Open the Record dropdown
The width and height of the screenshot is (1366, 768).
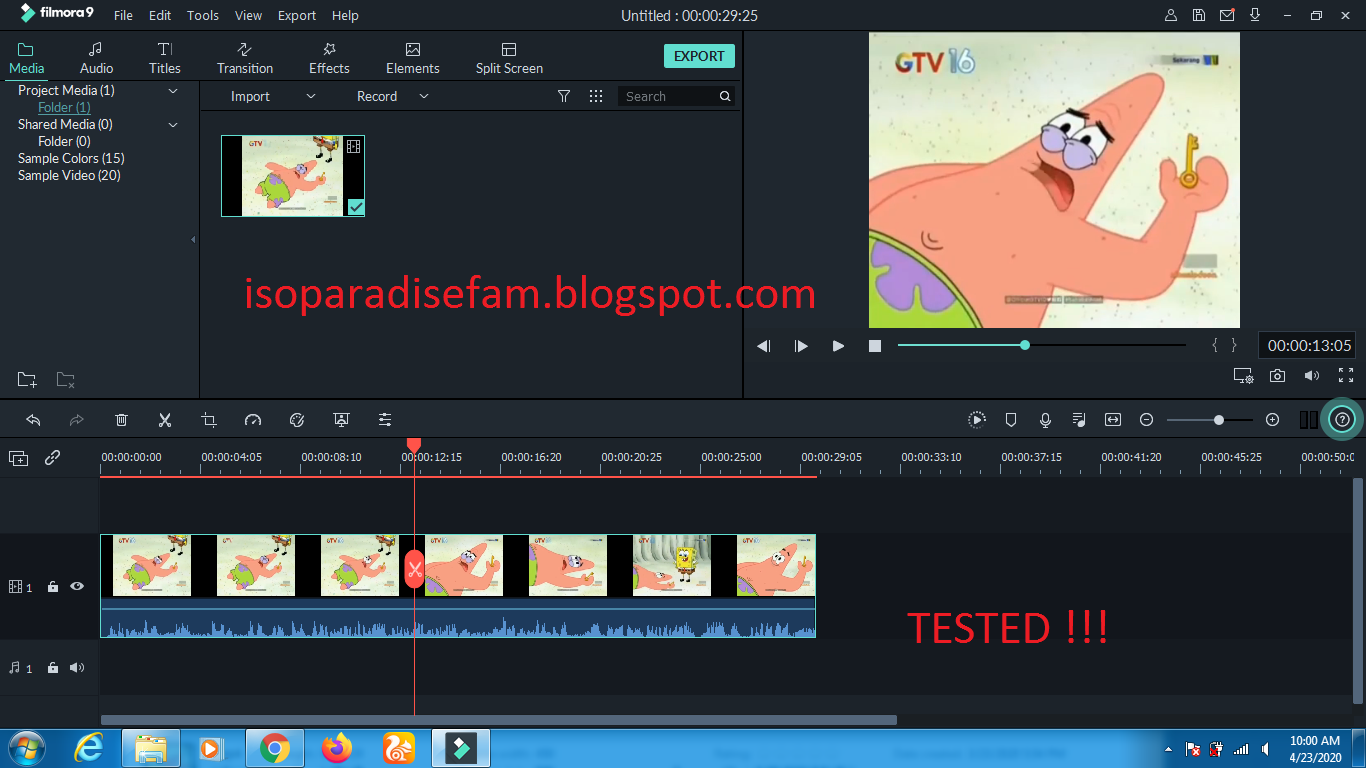pos(392,96)
